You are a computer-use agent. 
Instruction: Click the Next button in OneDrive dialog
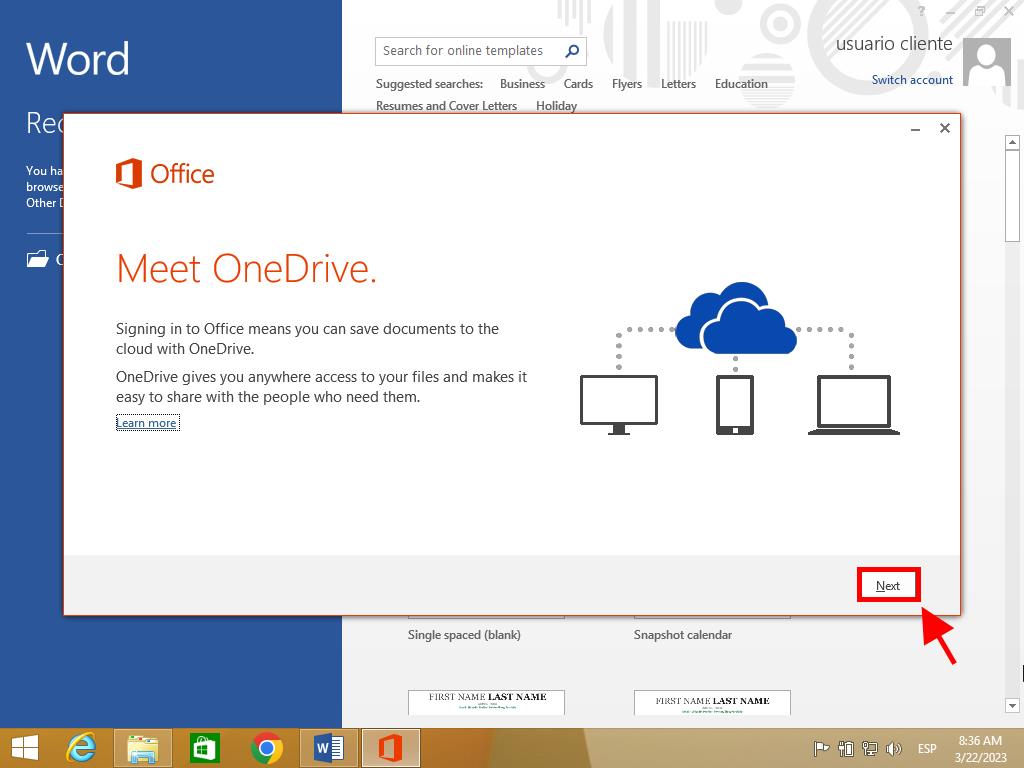coord(887,586)
